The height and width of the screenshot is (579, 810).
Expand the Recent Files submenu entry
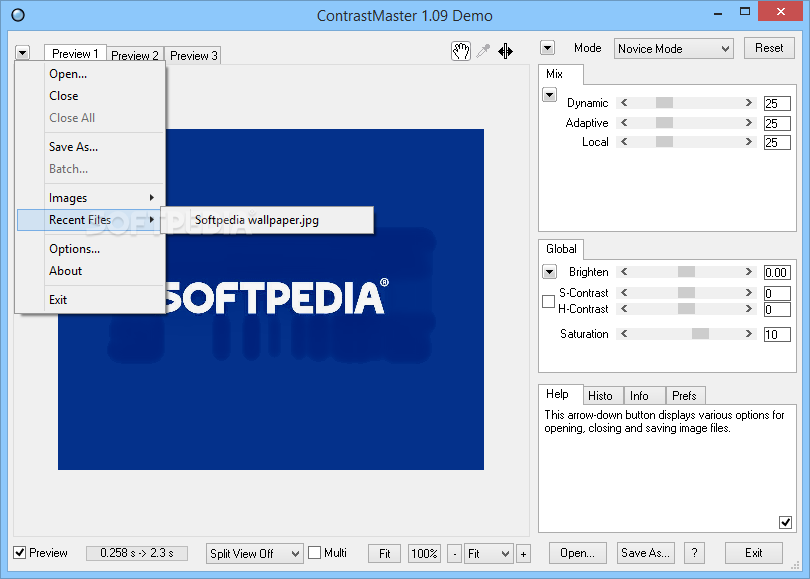[91, 220]
